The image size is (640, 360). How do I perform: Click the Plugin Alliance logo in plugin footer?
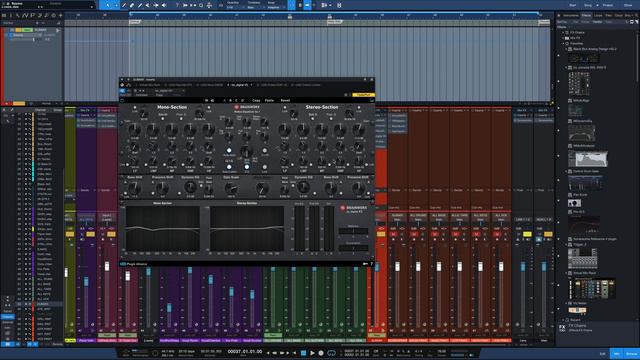[133, 264]
